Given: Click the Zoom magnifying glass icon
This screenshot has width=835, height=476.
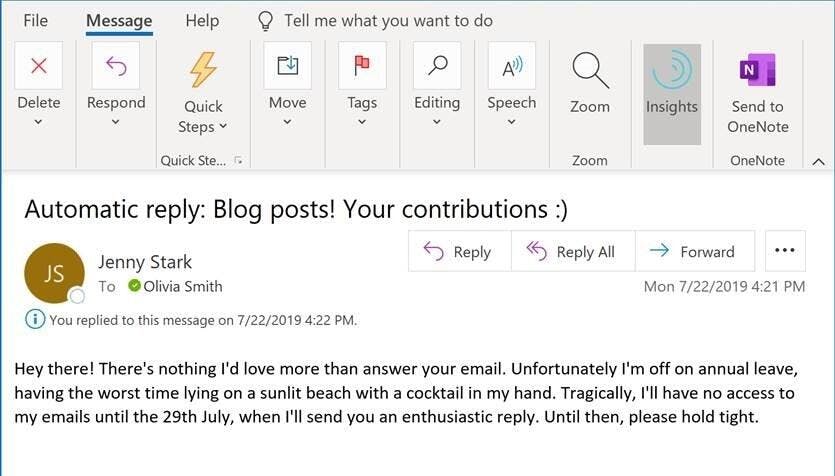Looking at the screenshot, I should [x=590, y=70].
